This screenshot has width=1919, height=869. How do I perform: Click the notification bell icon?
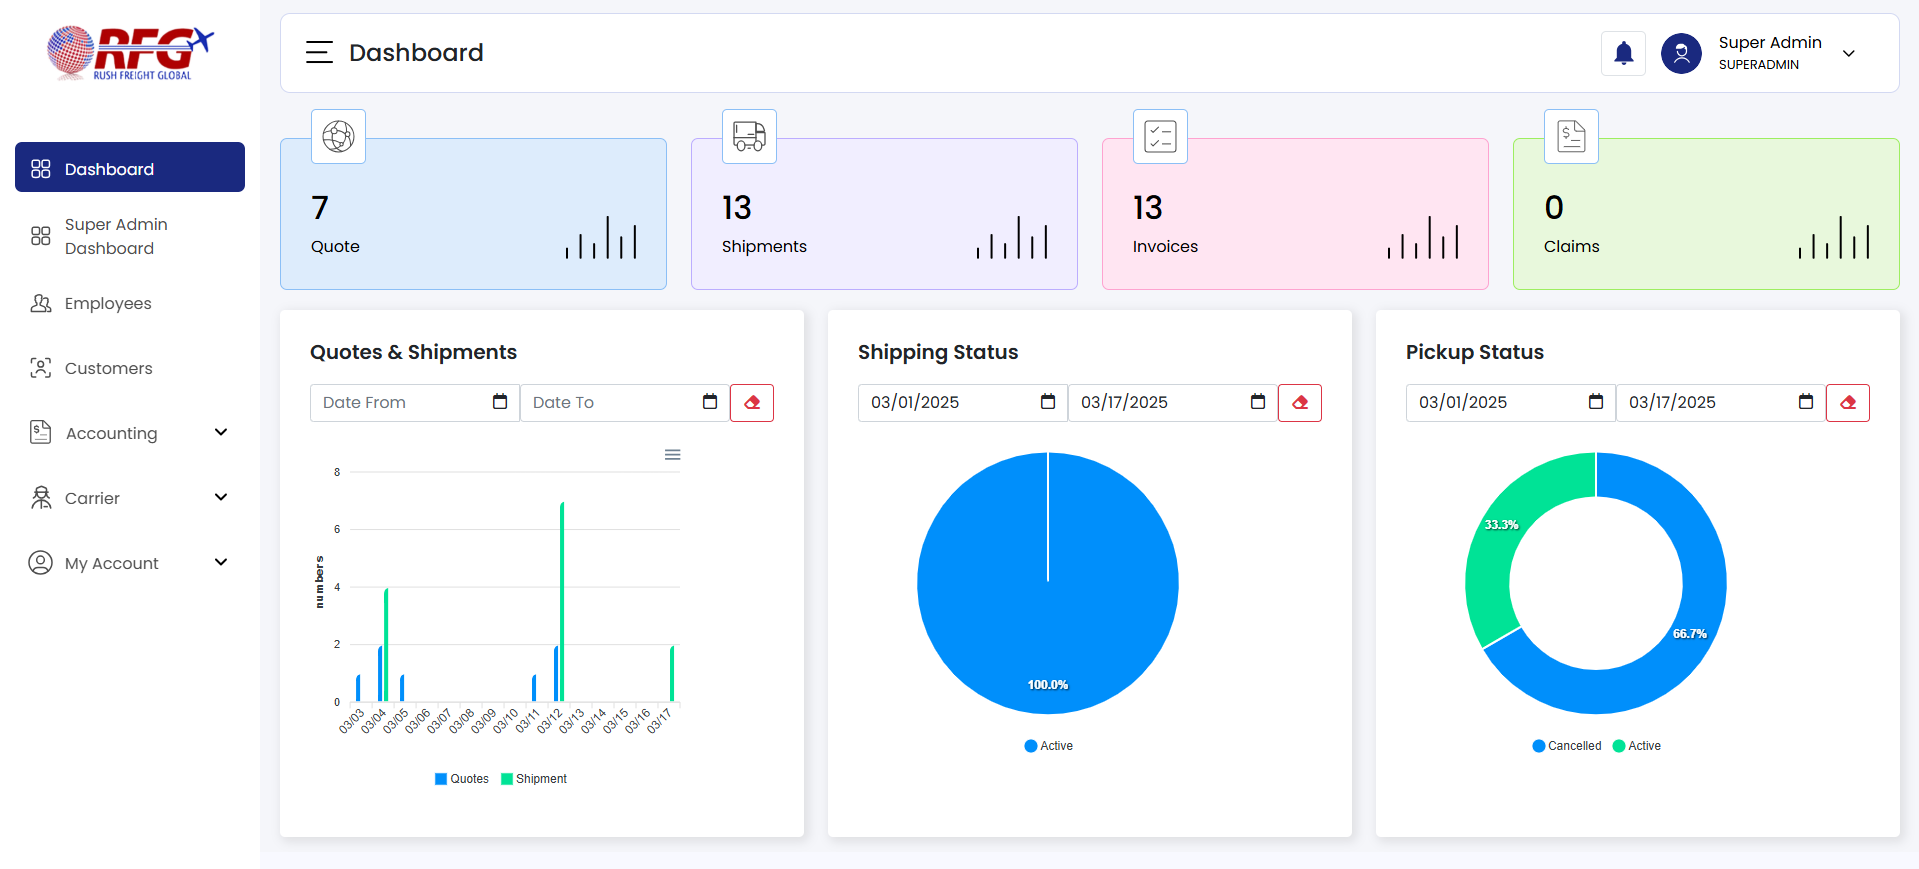[x=1623, y=53]
